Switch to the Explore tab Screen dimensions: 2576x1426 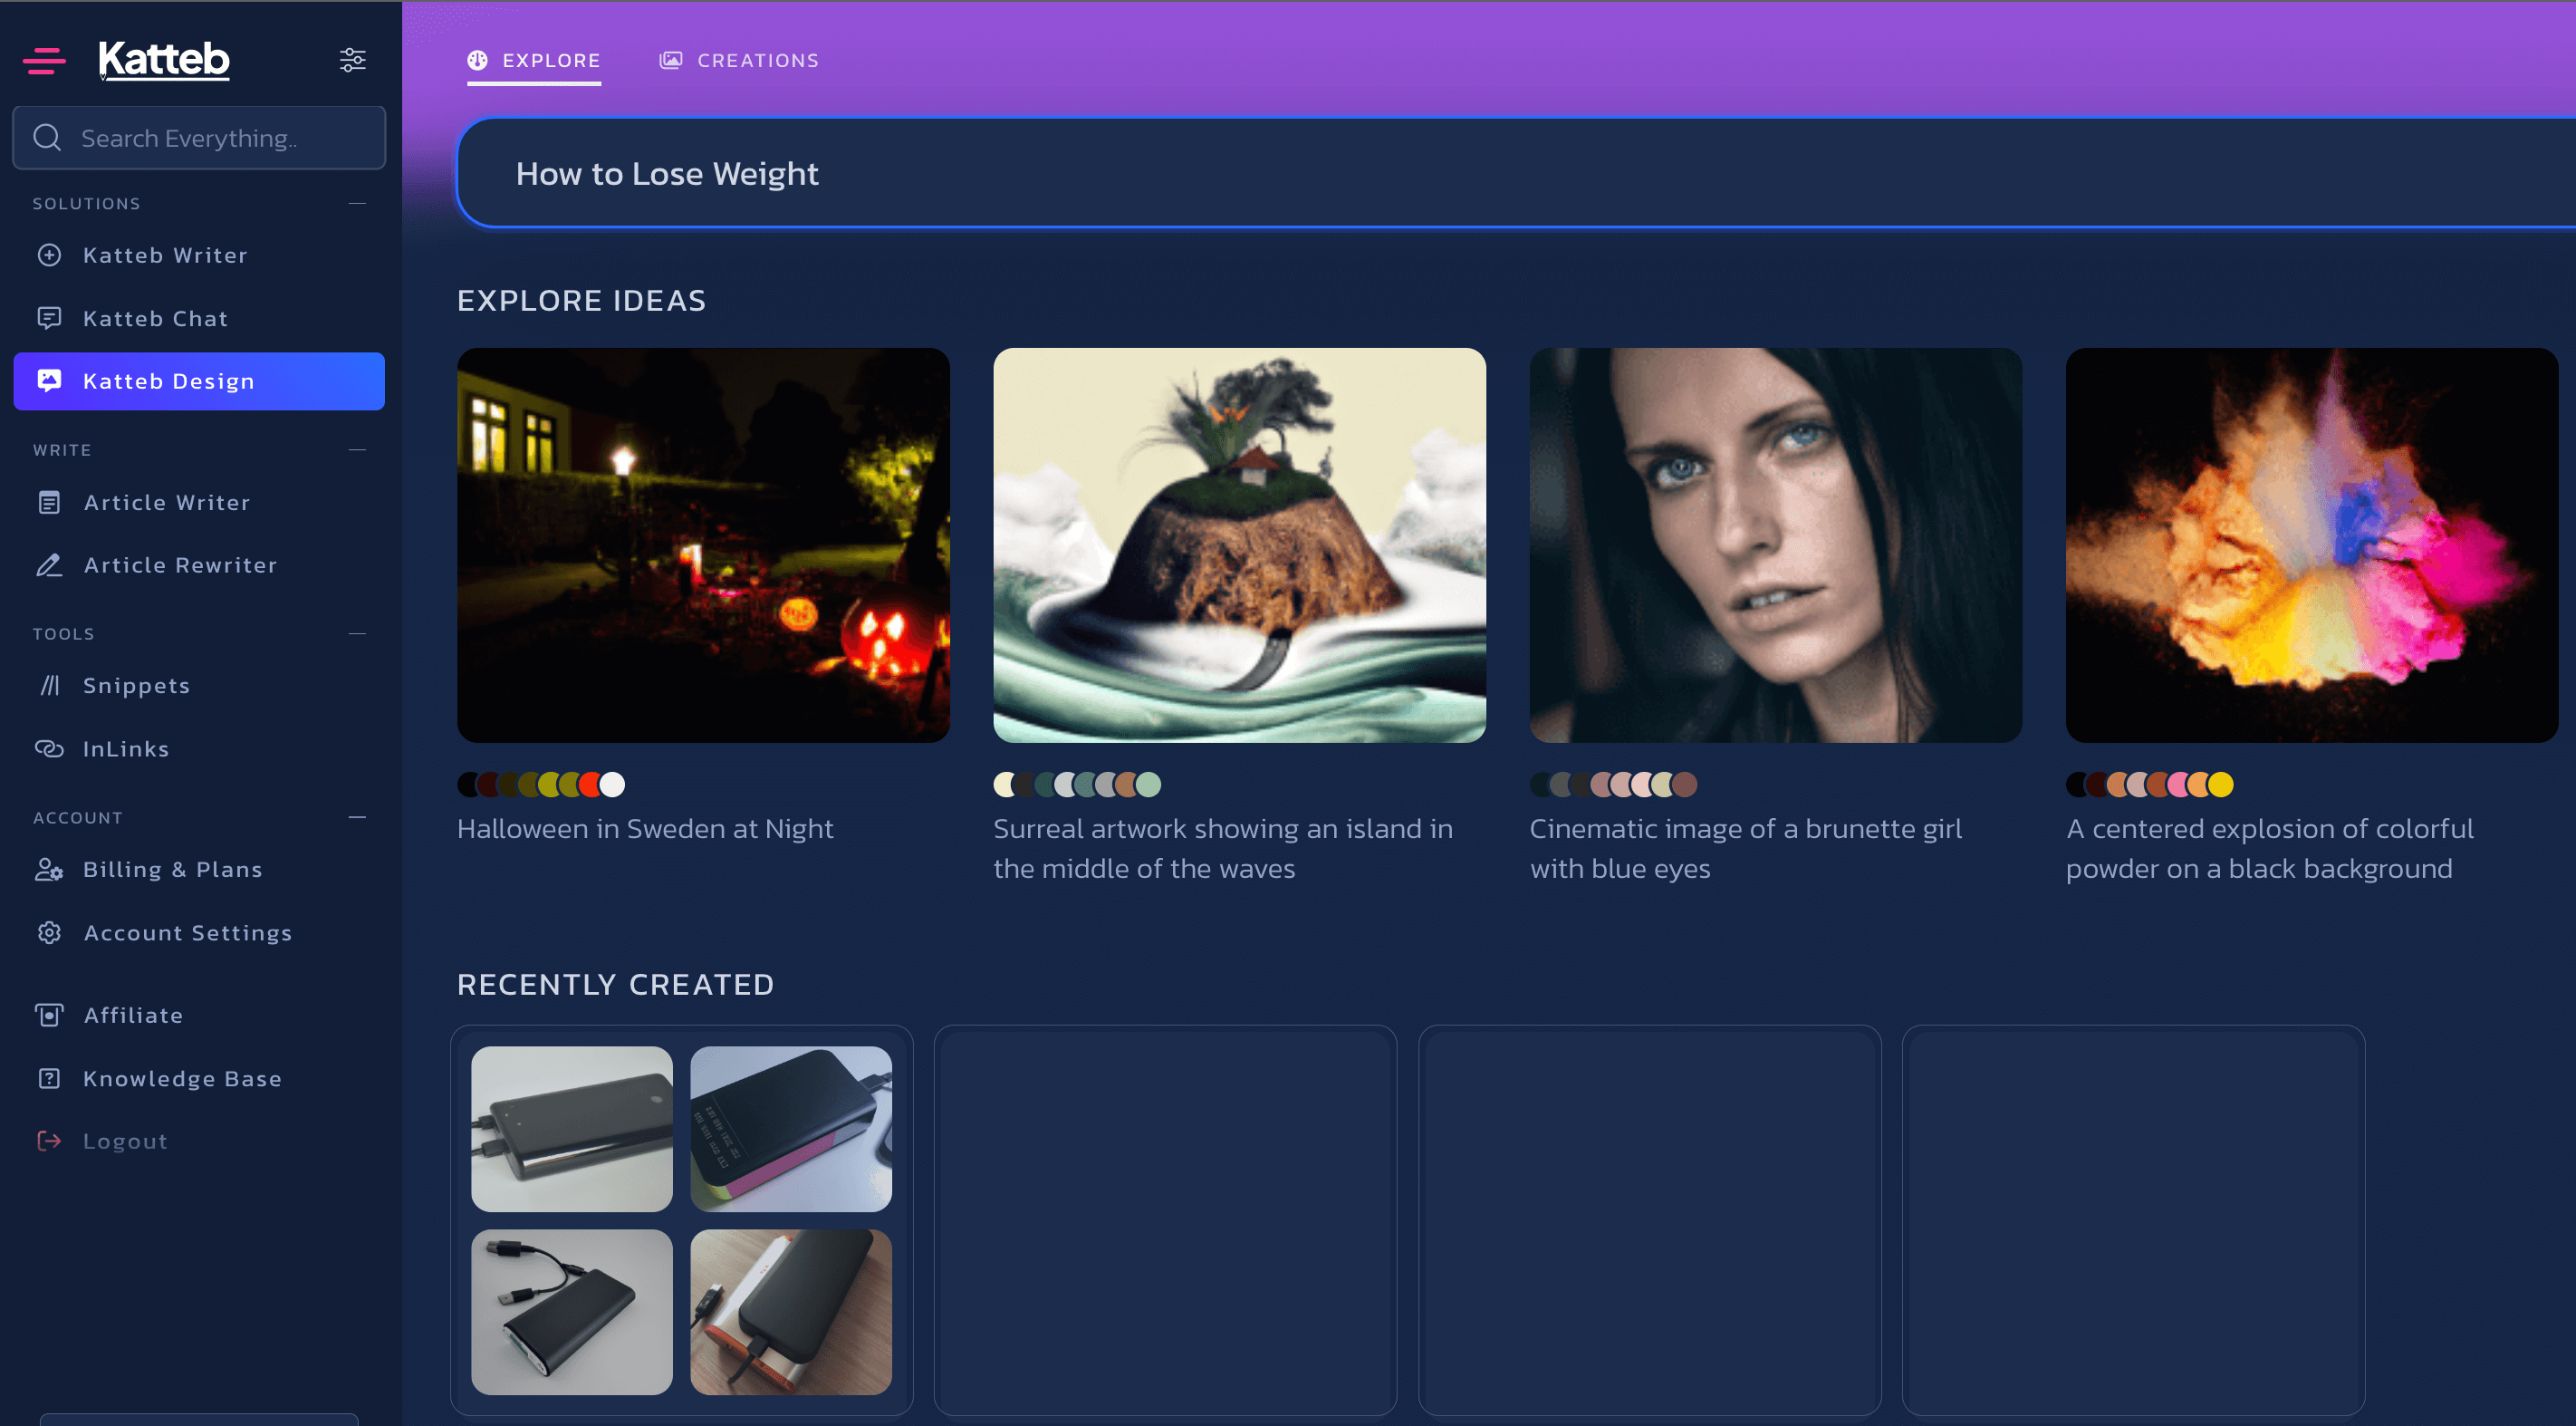534,61
